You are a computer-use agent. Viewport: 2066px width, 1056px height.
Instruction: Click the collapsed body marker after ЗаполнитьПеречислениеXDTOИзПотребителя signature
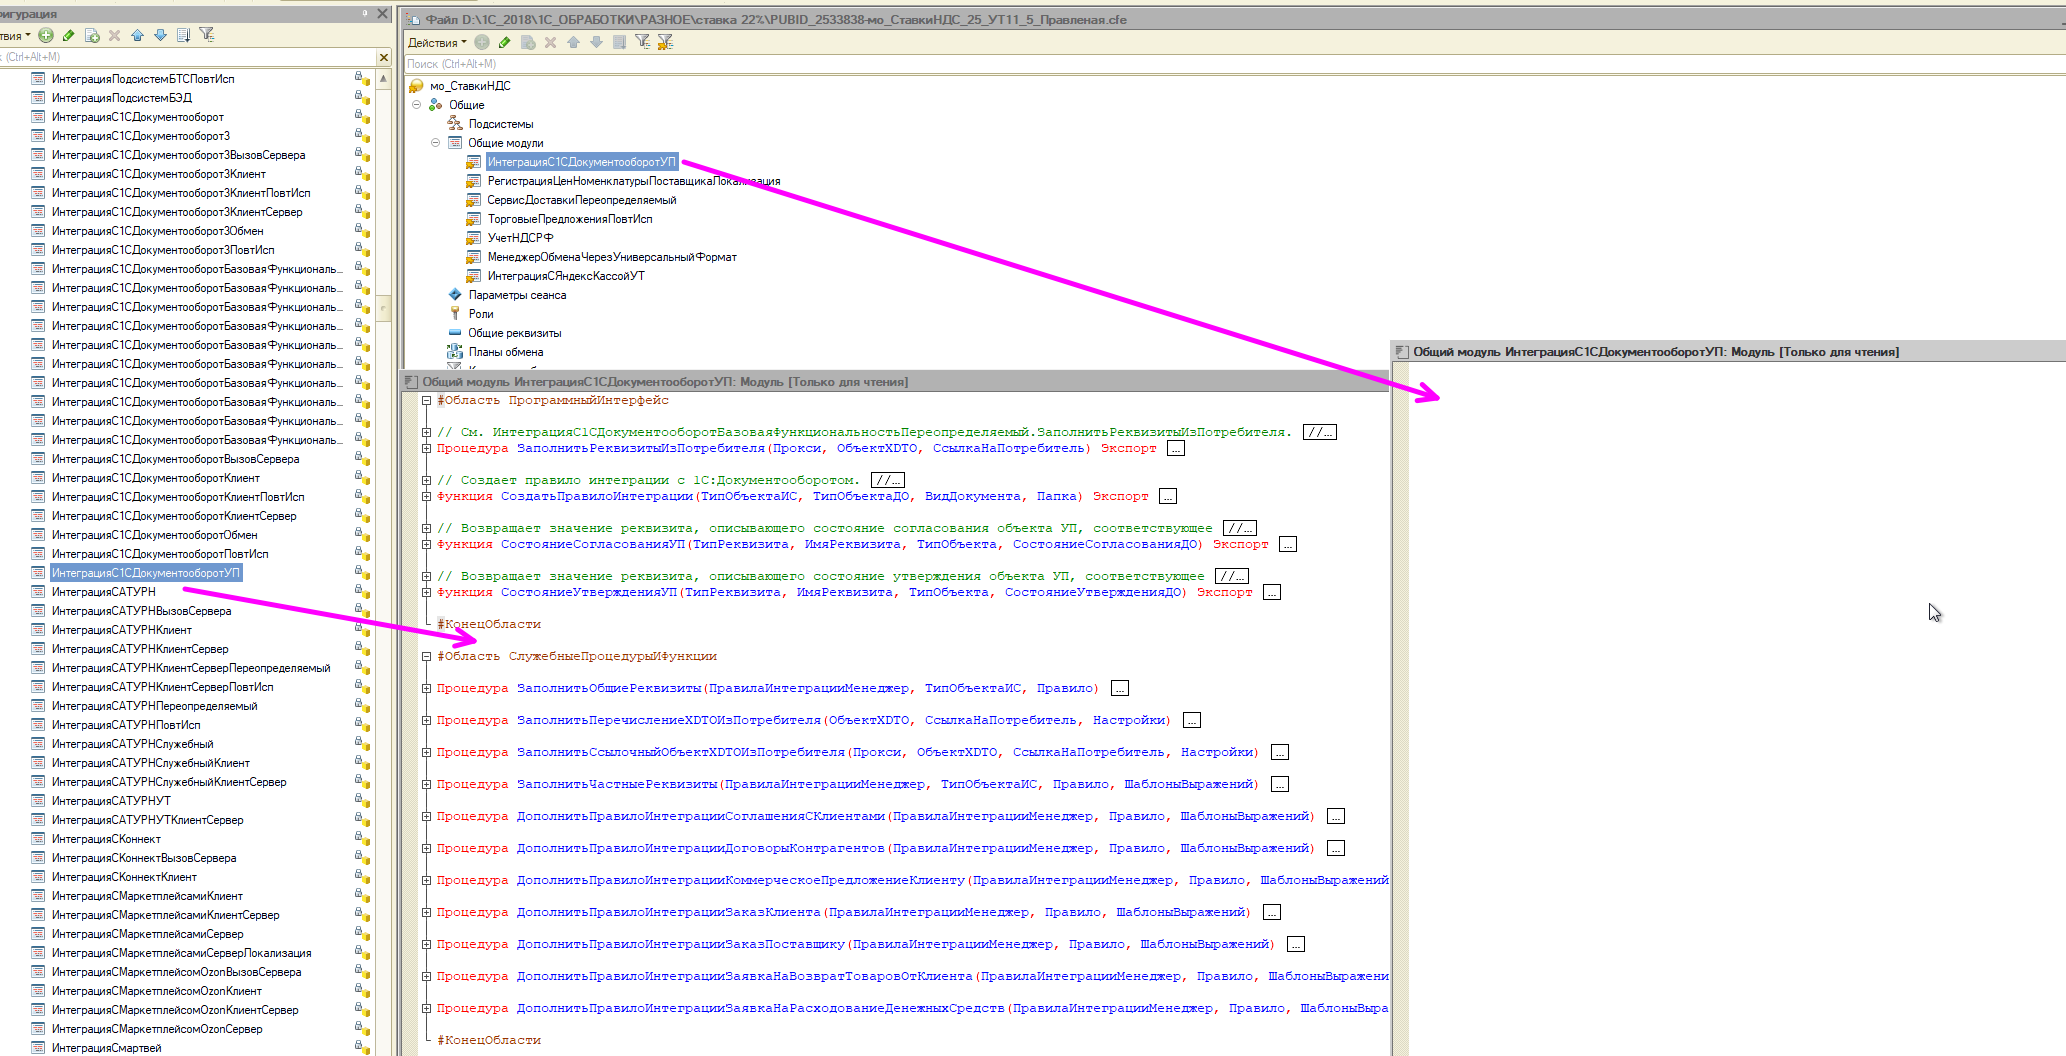click(x=1192, y=720)
